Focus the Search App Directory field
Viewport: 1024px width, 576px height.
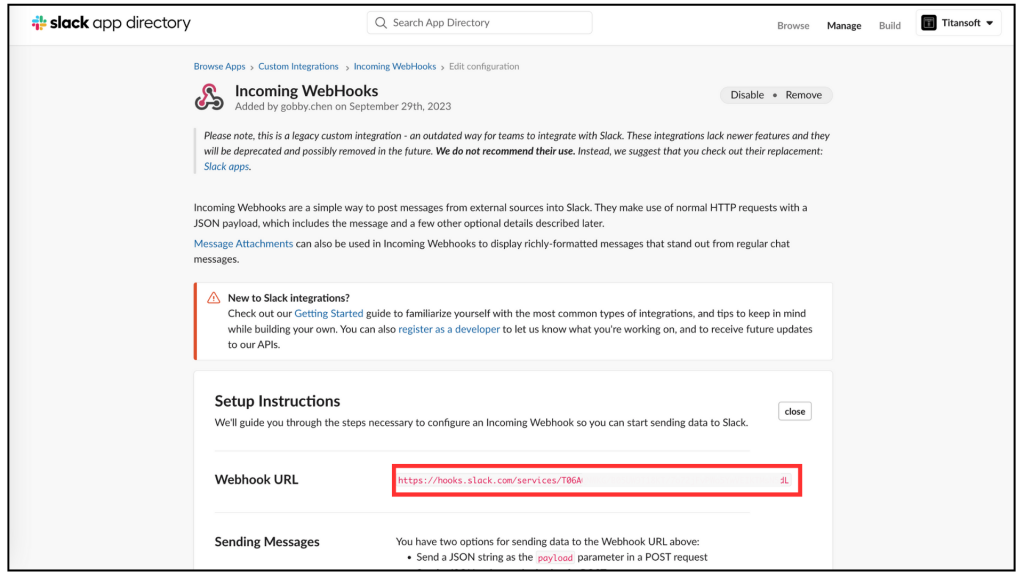[x=479, y=23]
